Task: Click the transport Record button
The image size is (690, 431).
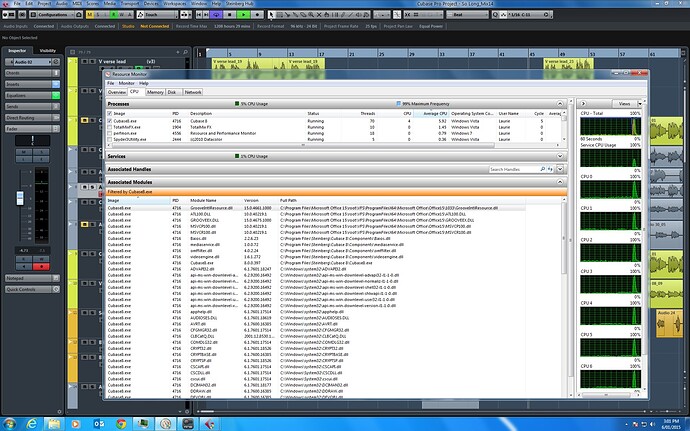Action: (257, 15)
